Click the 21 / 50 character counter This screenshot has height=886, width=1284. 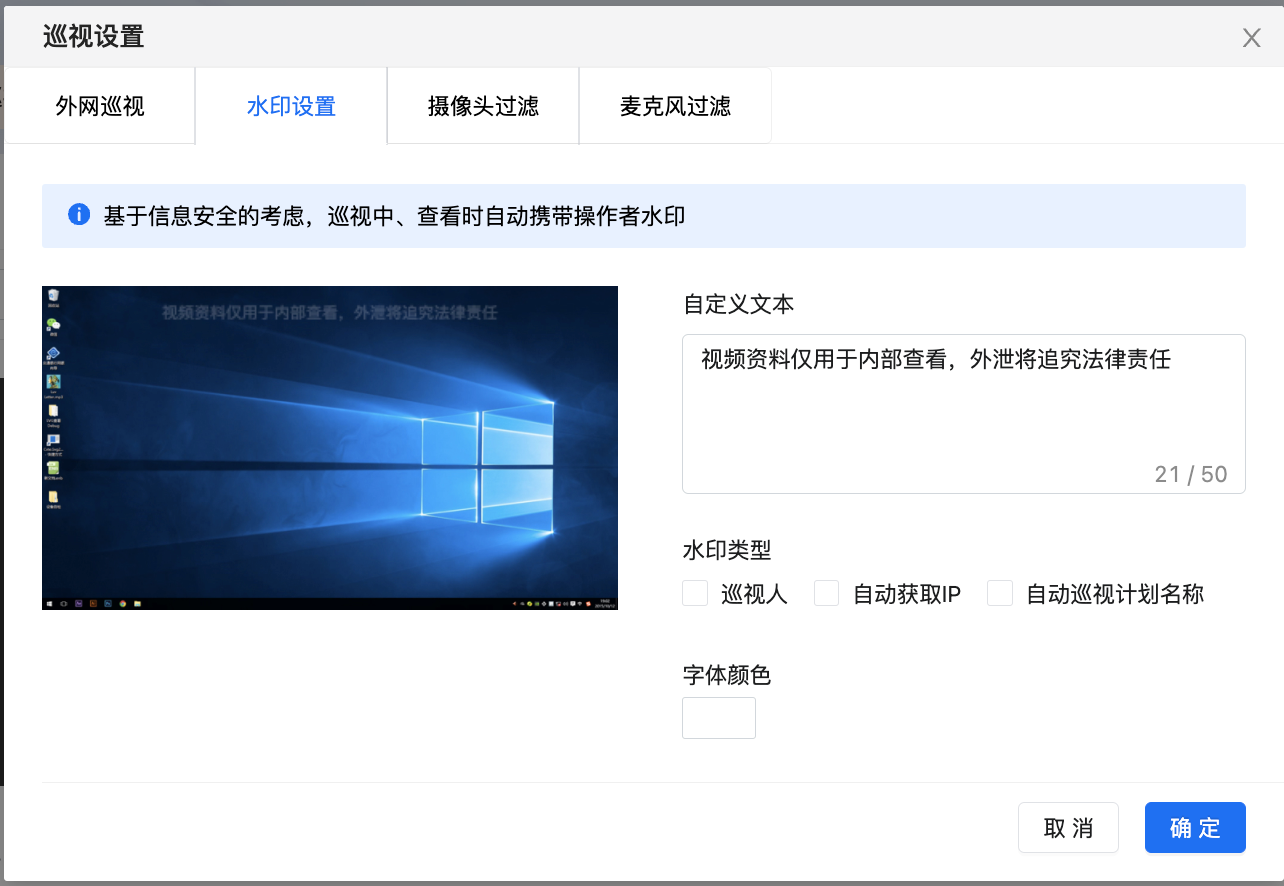tap(1190, 474)
